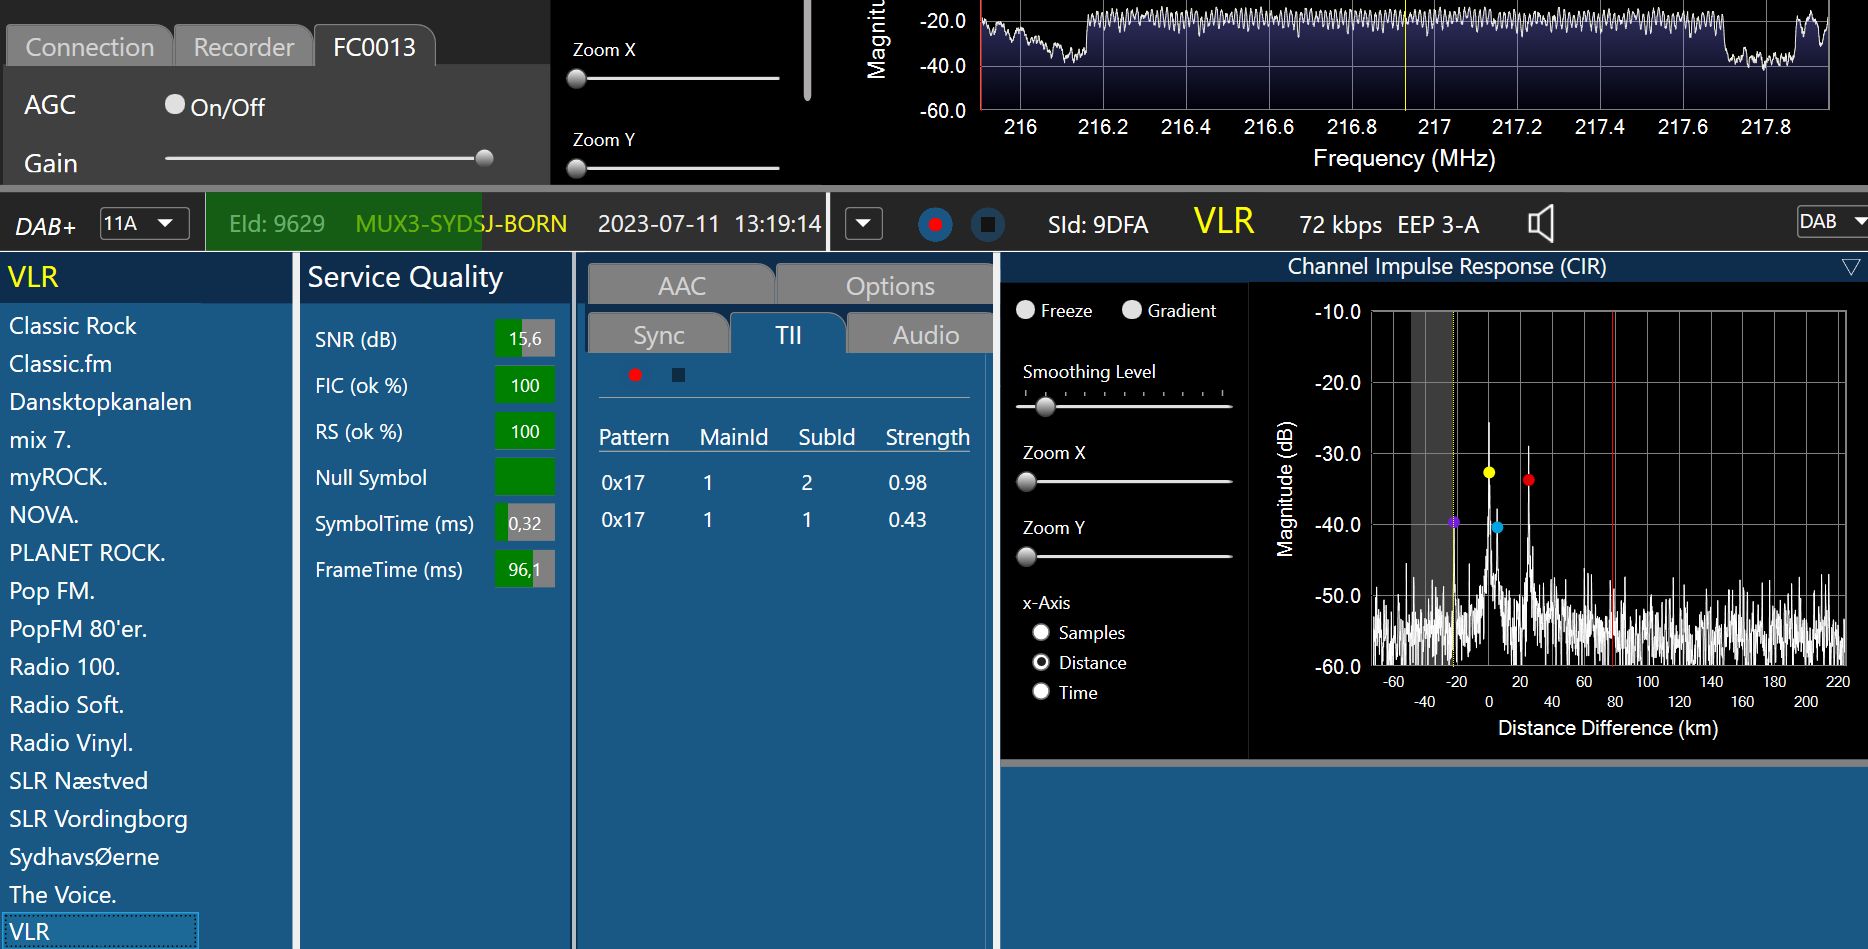Enable the Freeze option

1026,310
